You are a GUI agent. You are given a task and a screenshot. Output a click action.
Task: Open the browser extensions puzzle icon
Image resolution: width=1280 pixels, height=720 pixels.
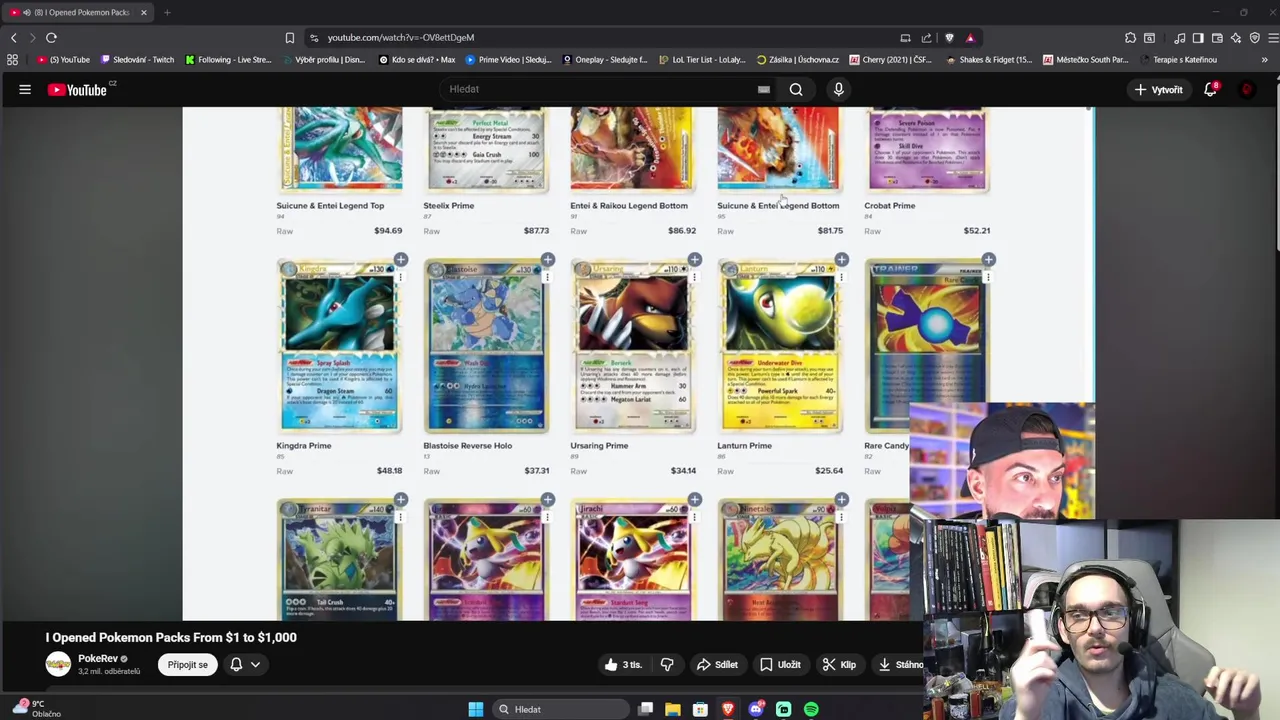[x=1130, y=38]
